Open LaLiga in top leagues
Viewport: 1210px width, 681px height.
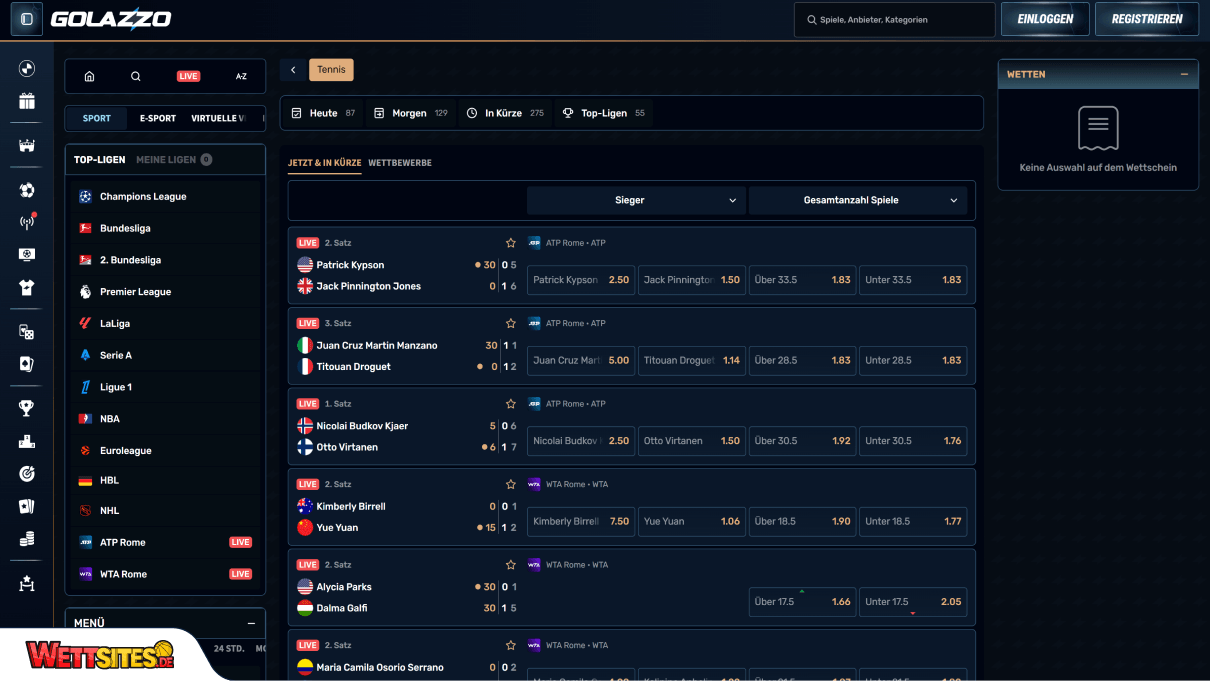coord(165,324)
